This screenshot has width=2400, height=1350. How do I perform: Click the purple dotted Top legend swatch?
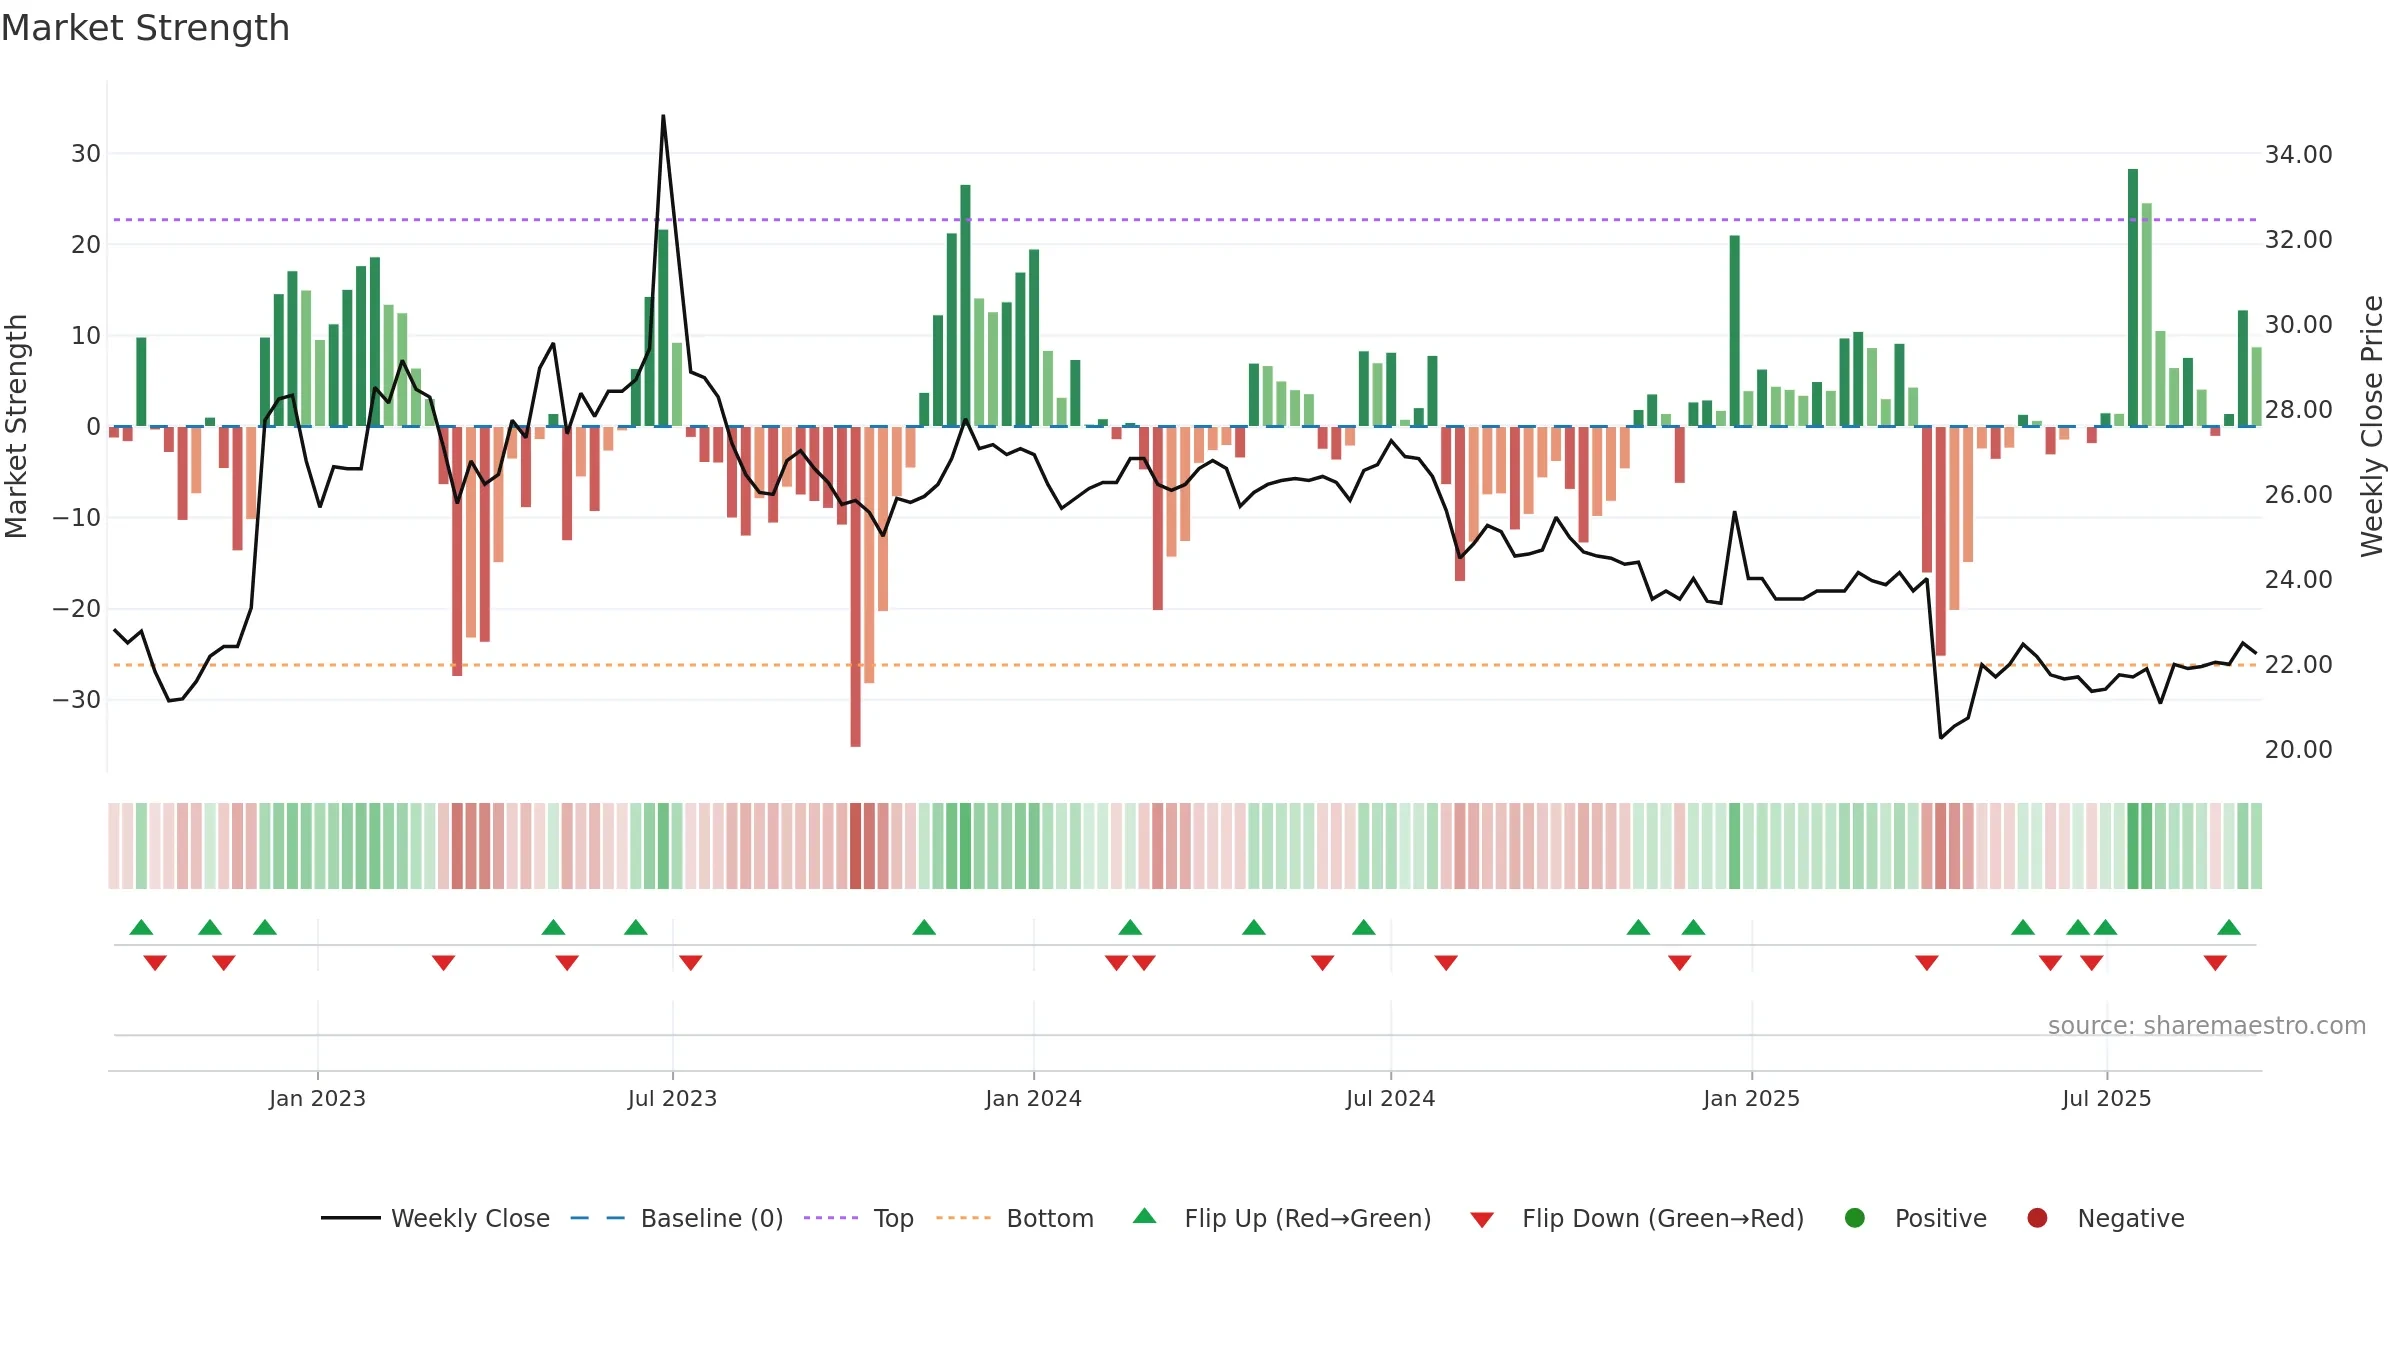tap(831, 1218)
